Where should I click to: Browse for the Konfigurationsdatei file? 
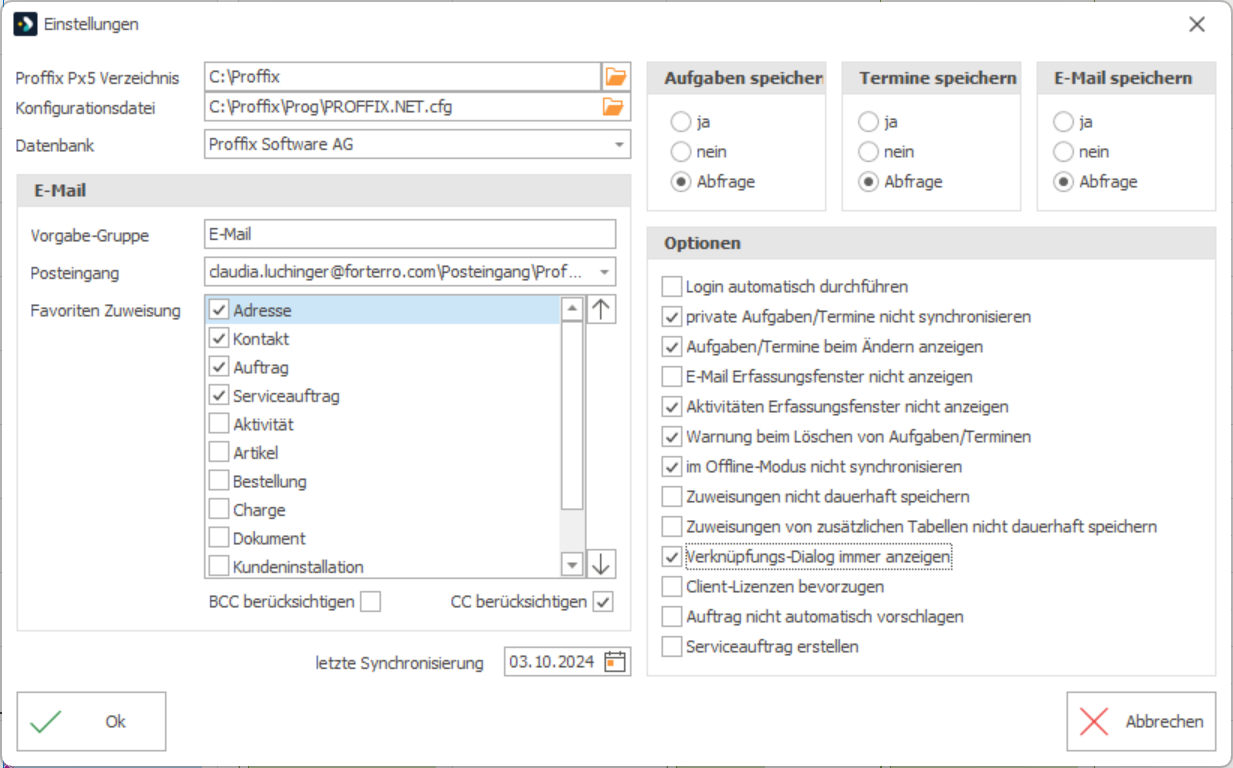[x=615, y=106]
